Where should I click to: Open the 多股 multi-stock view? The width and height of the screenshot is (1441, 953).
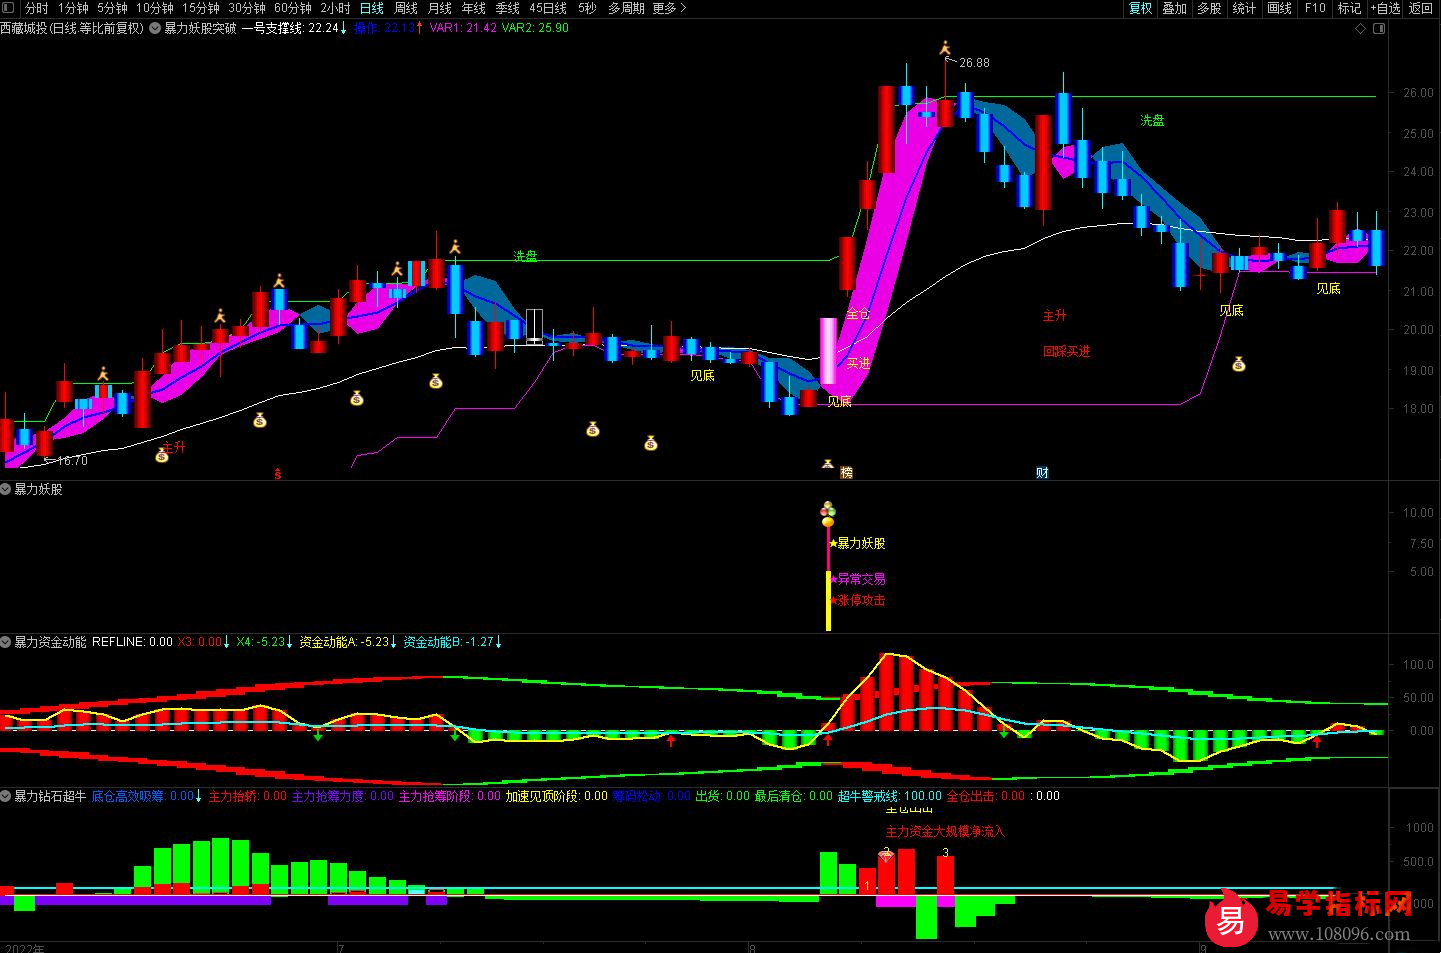(1210, 8)
